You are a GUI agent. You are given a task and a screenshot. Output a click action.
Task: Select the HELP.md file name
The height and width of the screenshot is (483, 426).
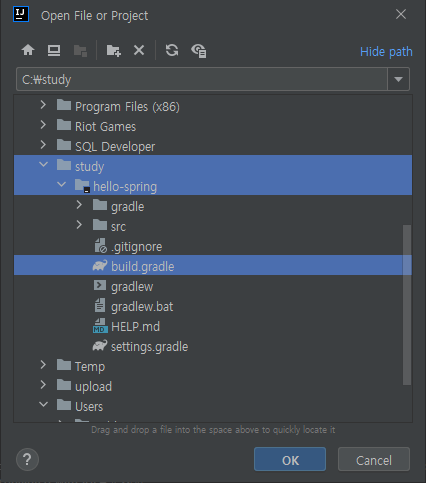click(135, 327)
